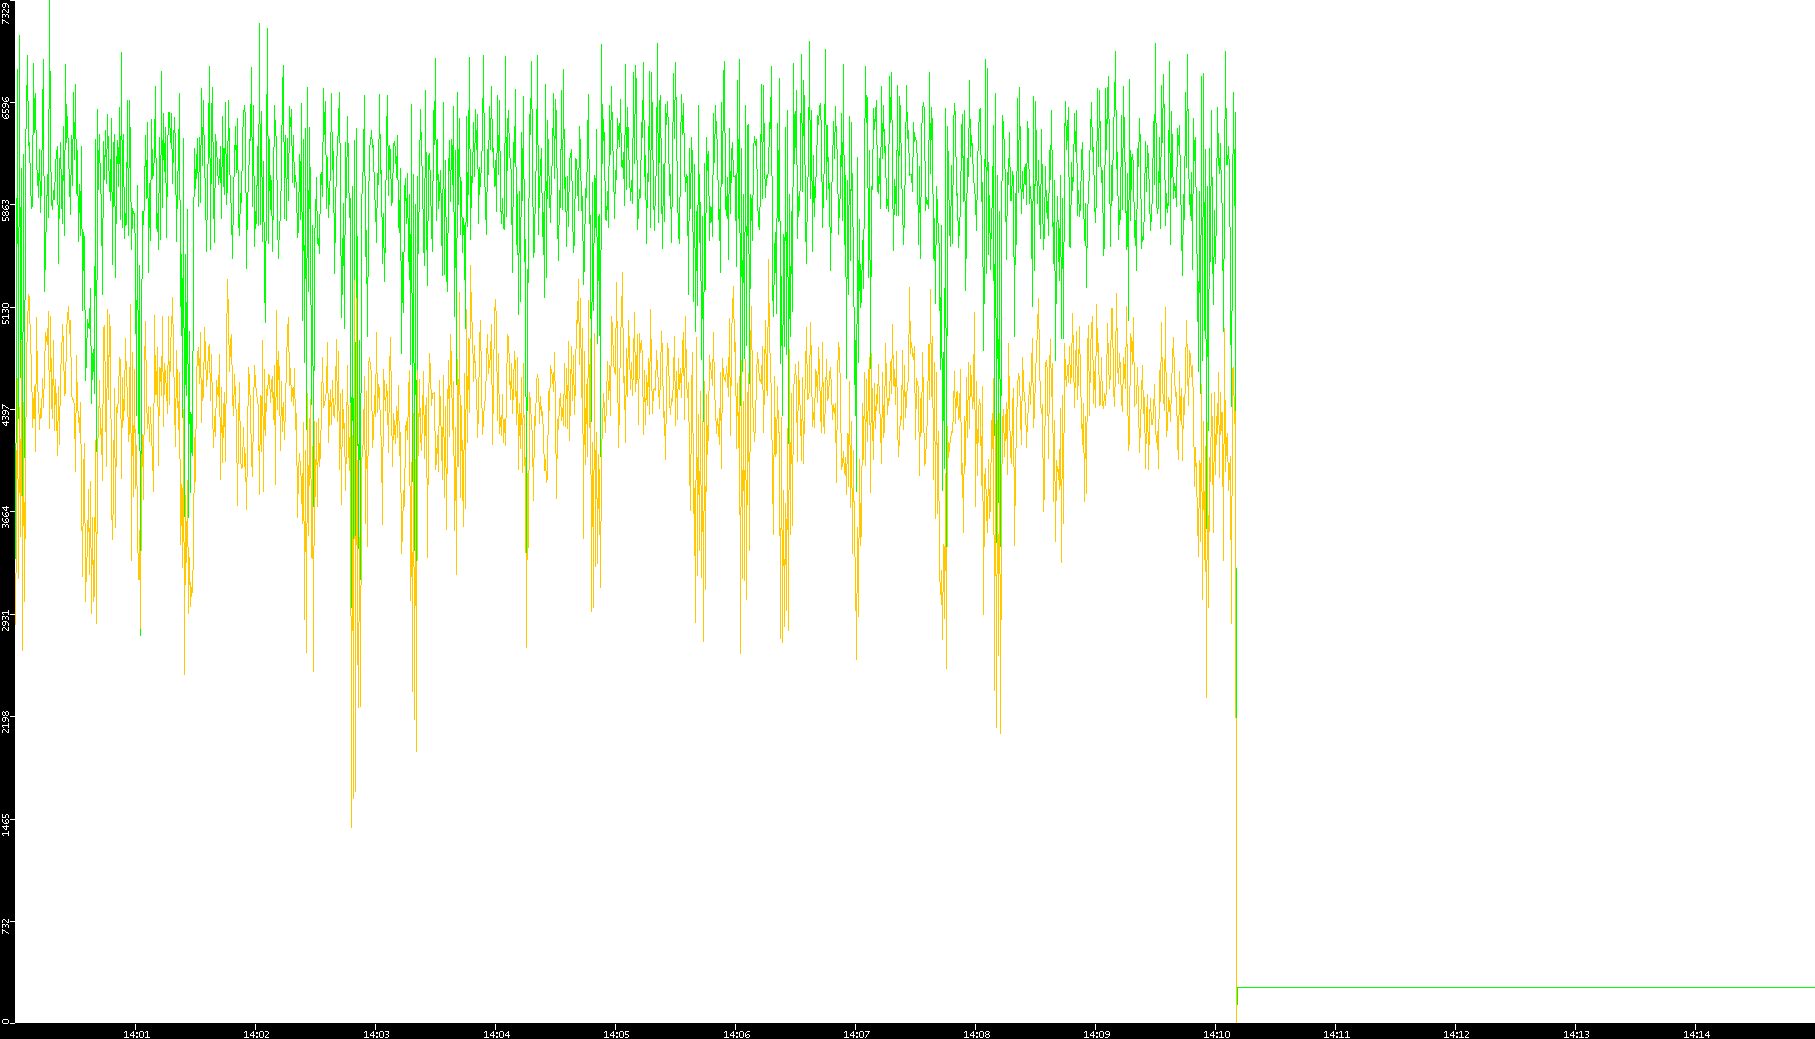Select the 14:12 time axis marker

point(1456,1034)
